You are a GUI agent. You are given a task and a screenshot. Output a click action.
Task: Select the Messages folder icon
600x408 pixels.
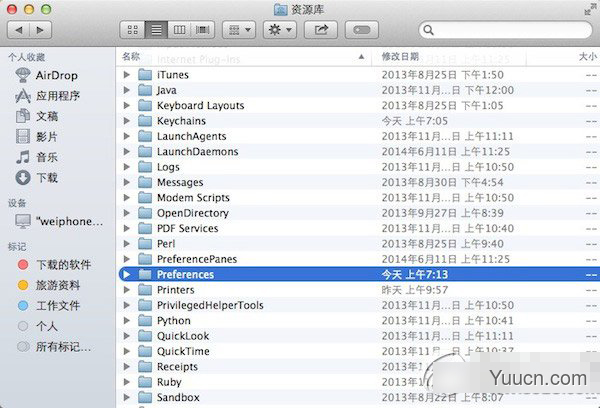[145, 182]
